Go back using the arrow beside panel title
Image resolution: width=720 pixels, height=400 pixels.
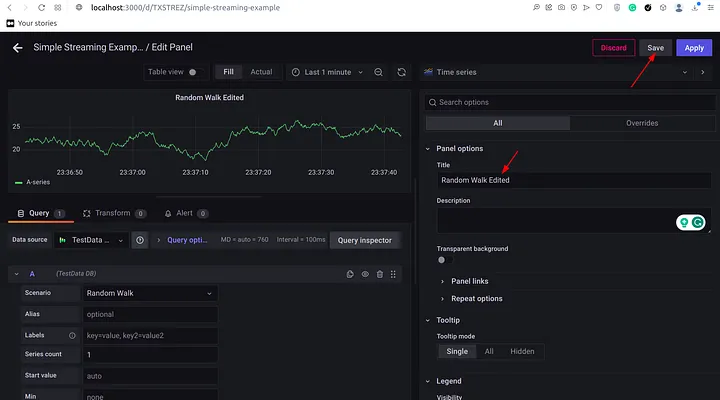[x=17, y=48]
